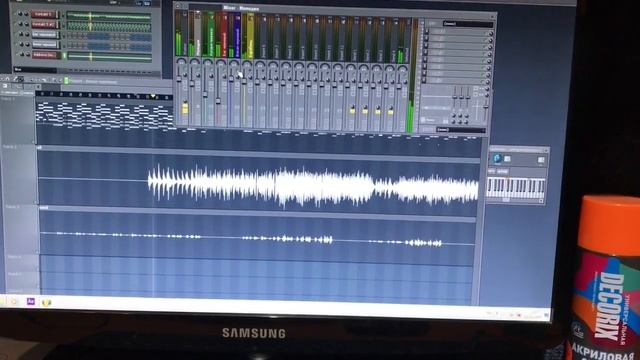Click the red icon in the system tray
640x360 pixels.
[518, 315]
